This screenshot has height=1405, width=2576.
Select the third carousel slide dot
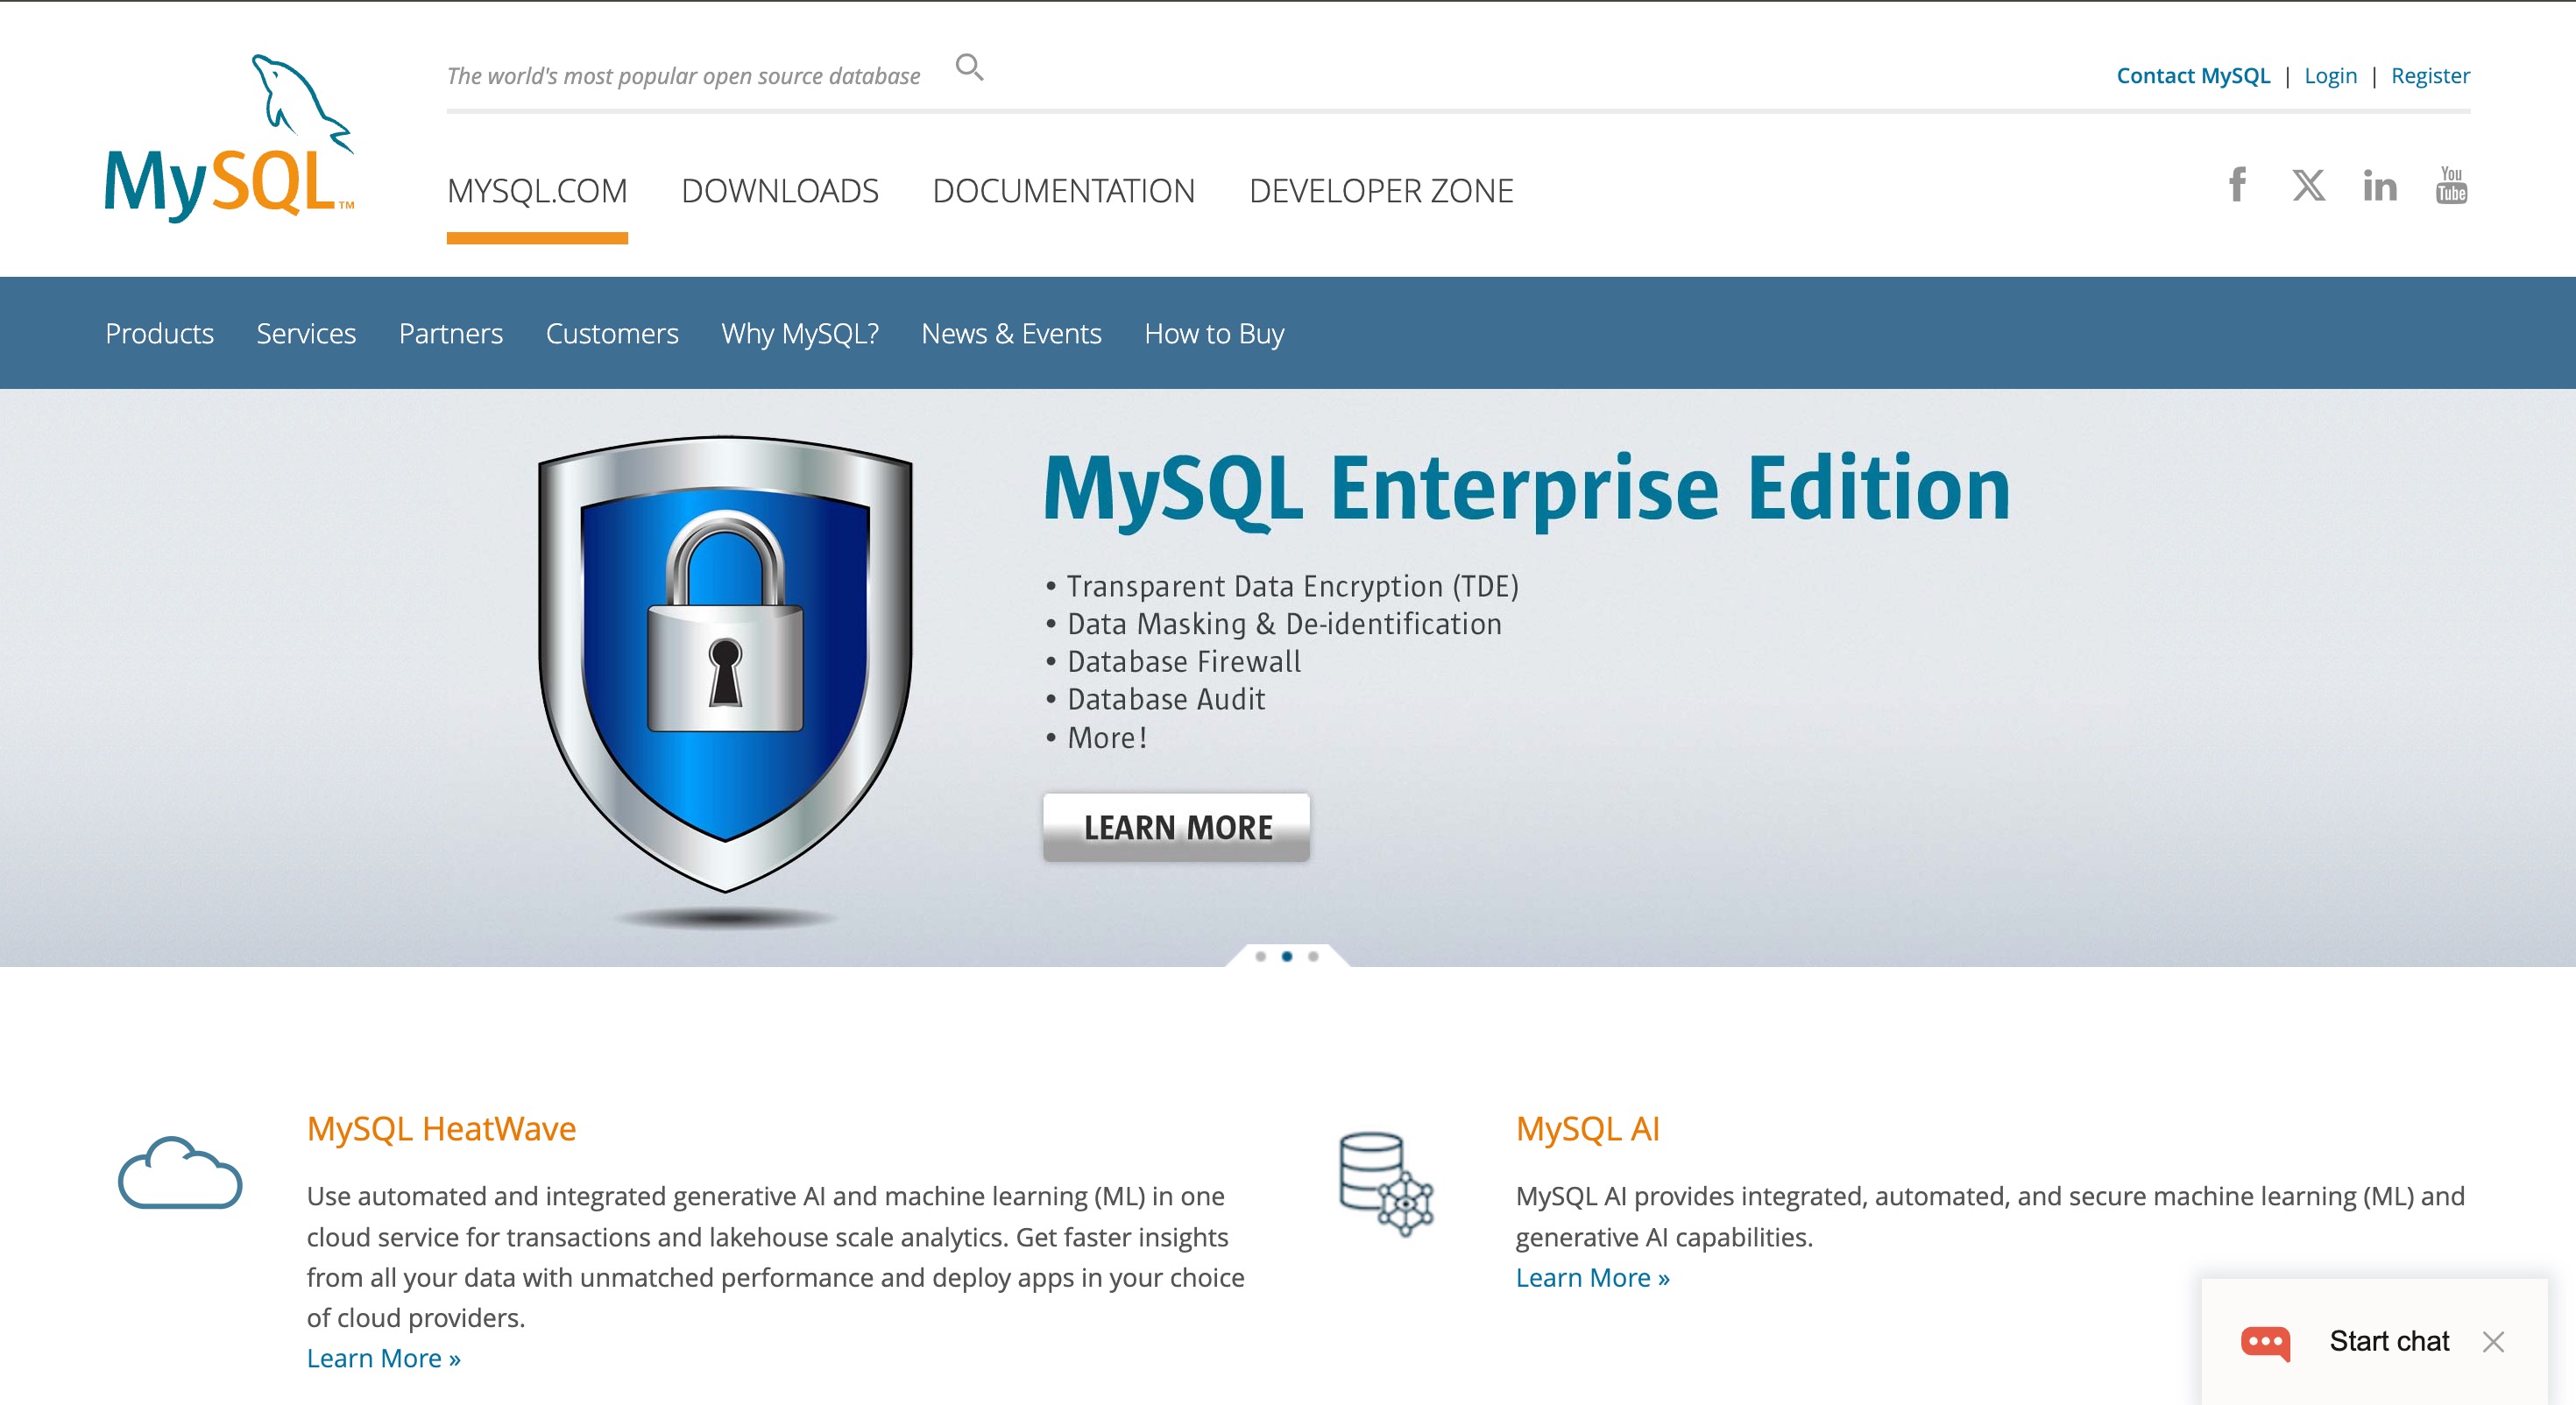1313,957
